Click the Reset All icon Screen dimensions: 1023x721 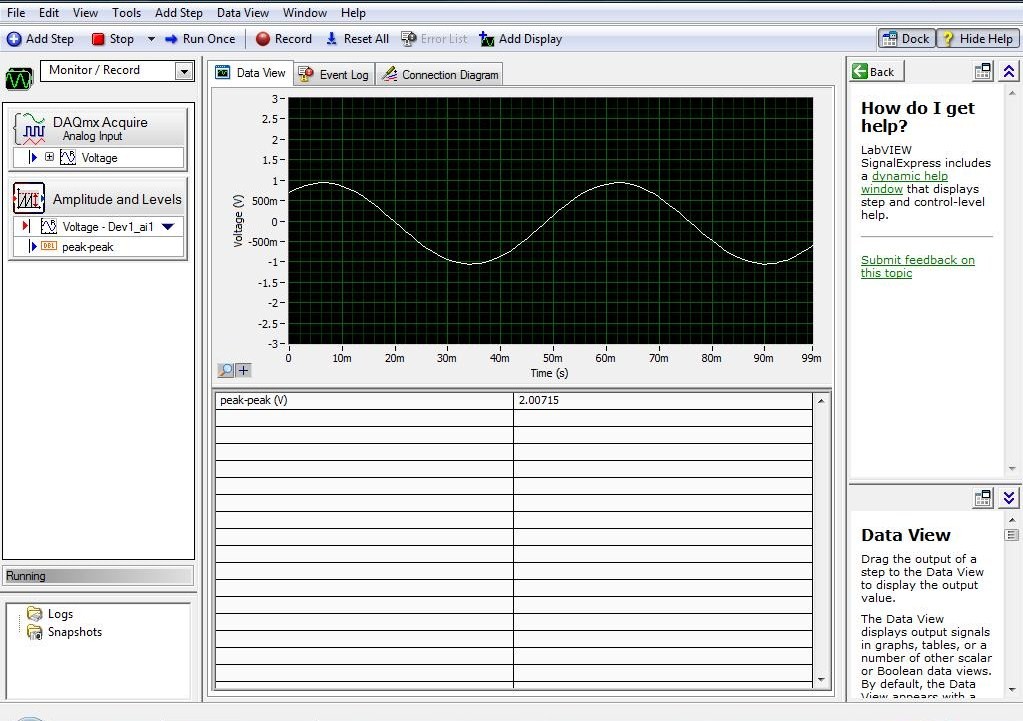331,39
